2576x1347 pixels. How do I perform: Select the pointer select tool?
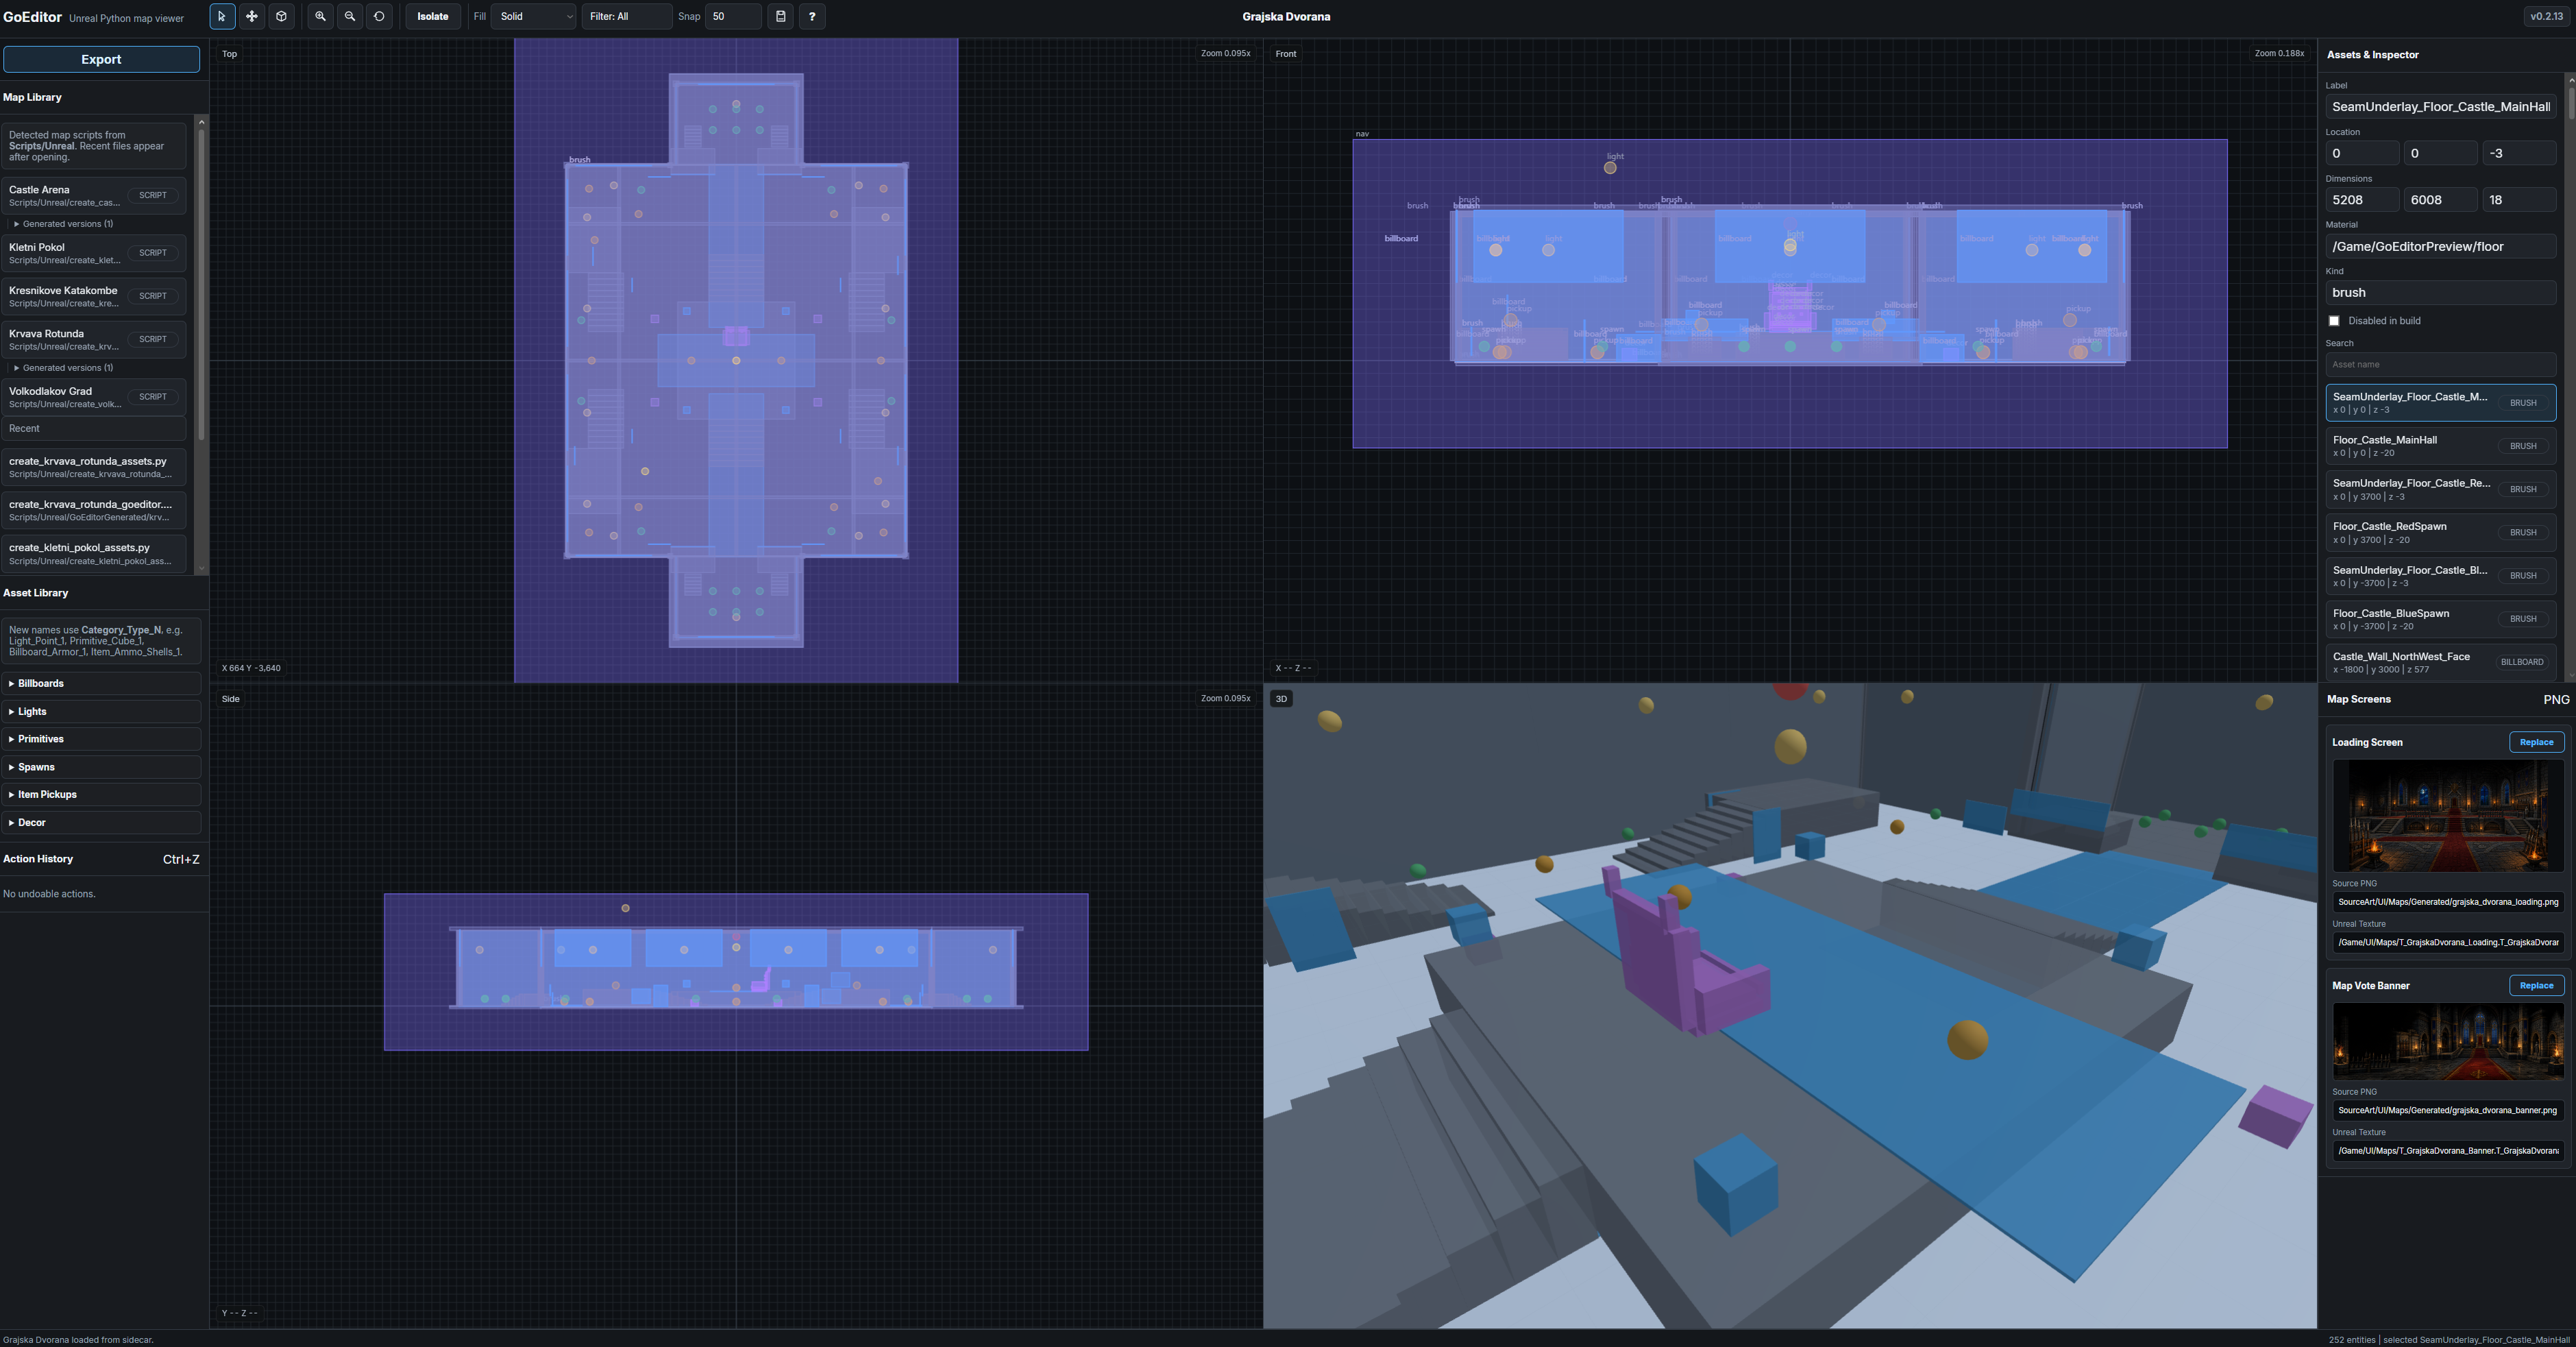click(222, 16)
